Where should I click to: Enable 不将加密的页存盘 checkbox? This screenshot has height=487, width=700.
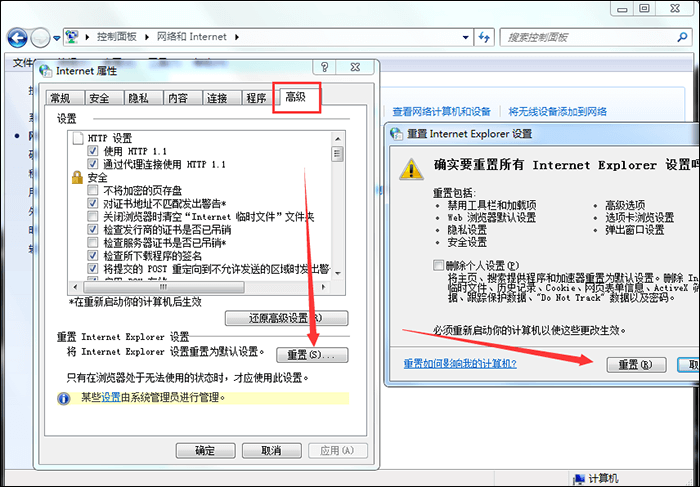92,191
